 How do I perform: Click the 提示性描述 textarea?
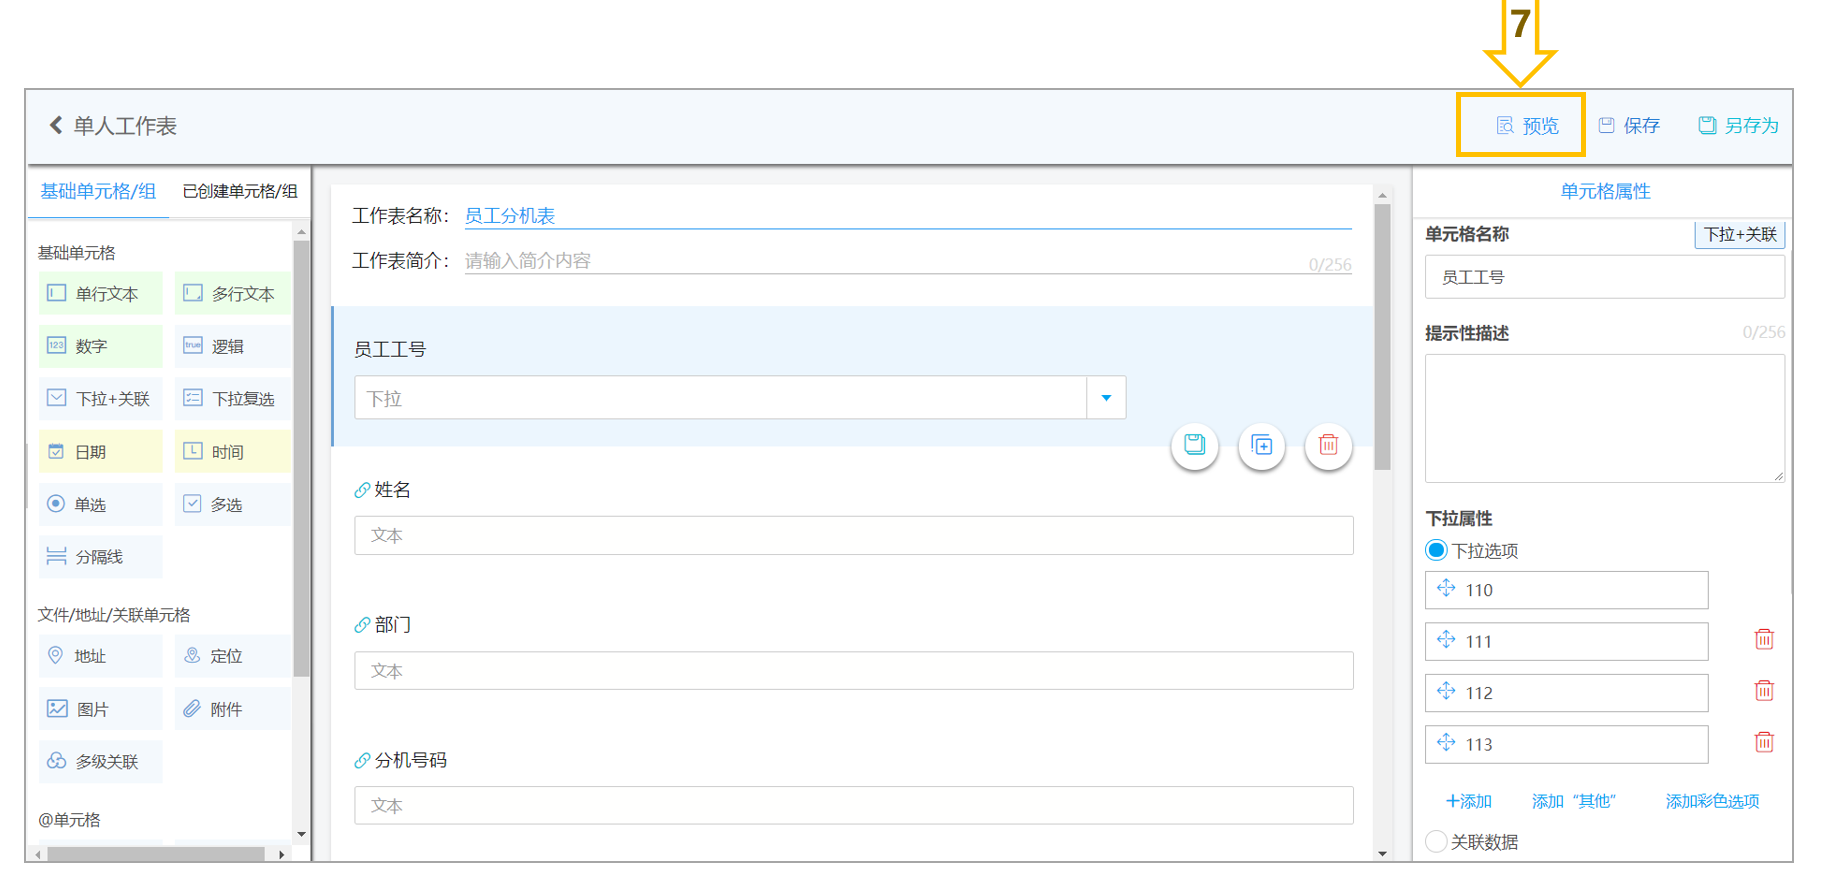(1605, 418)
